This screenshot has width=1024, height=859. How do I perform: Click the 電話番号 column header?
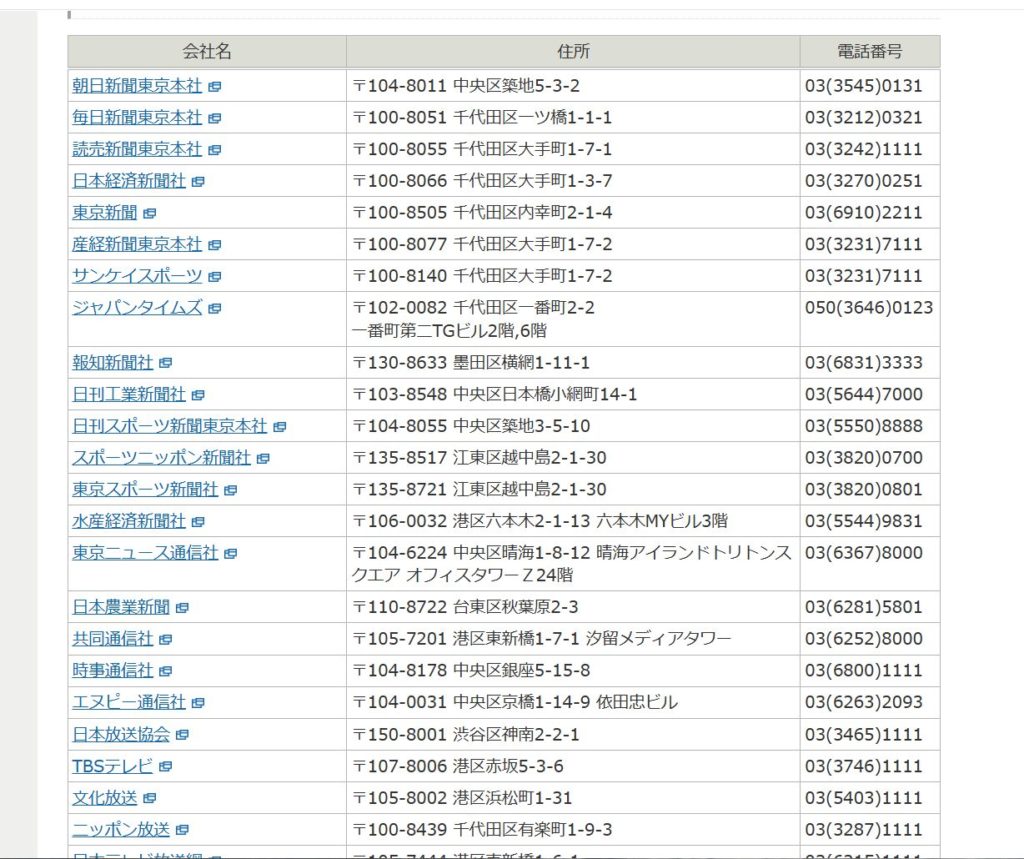point(869,52)
